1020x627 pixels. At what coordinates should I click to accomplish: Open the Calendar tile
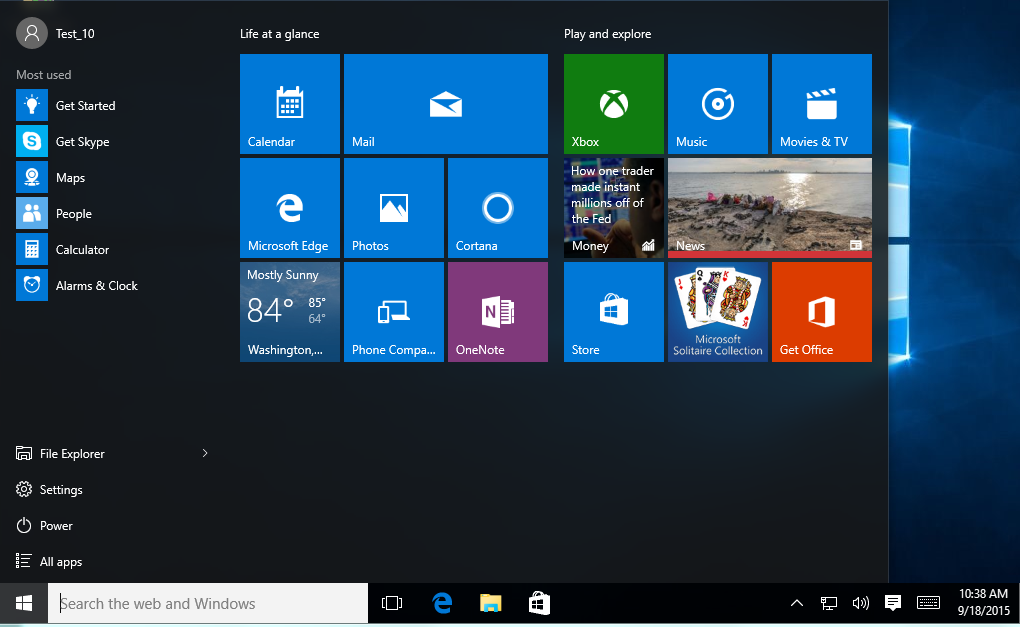289,104
